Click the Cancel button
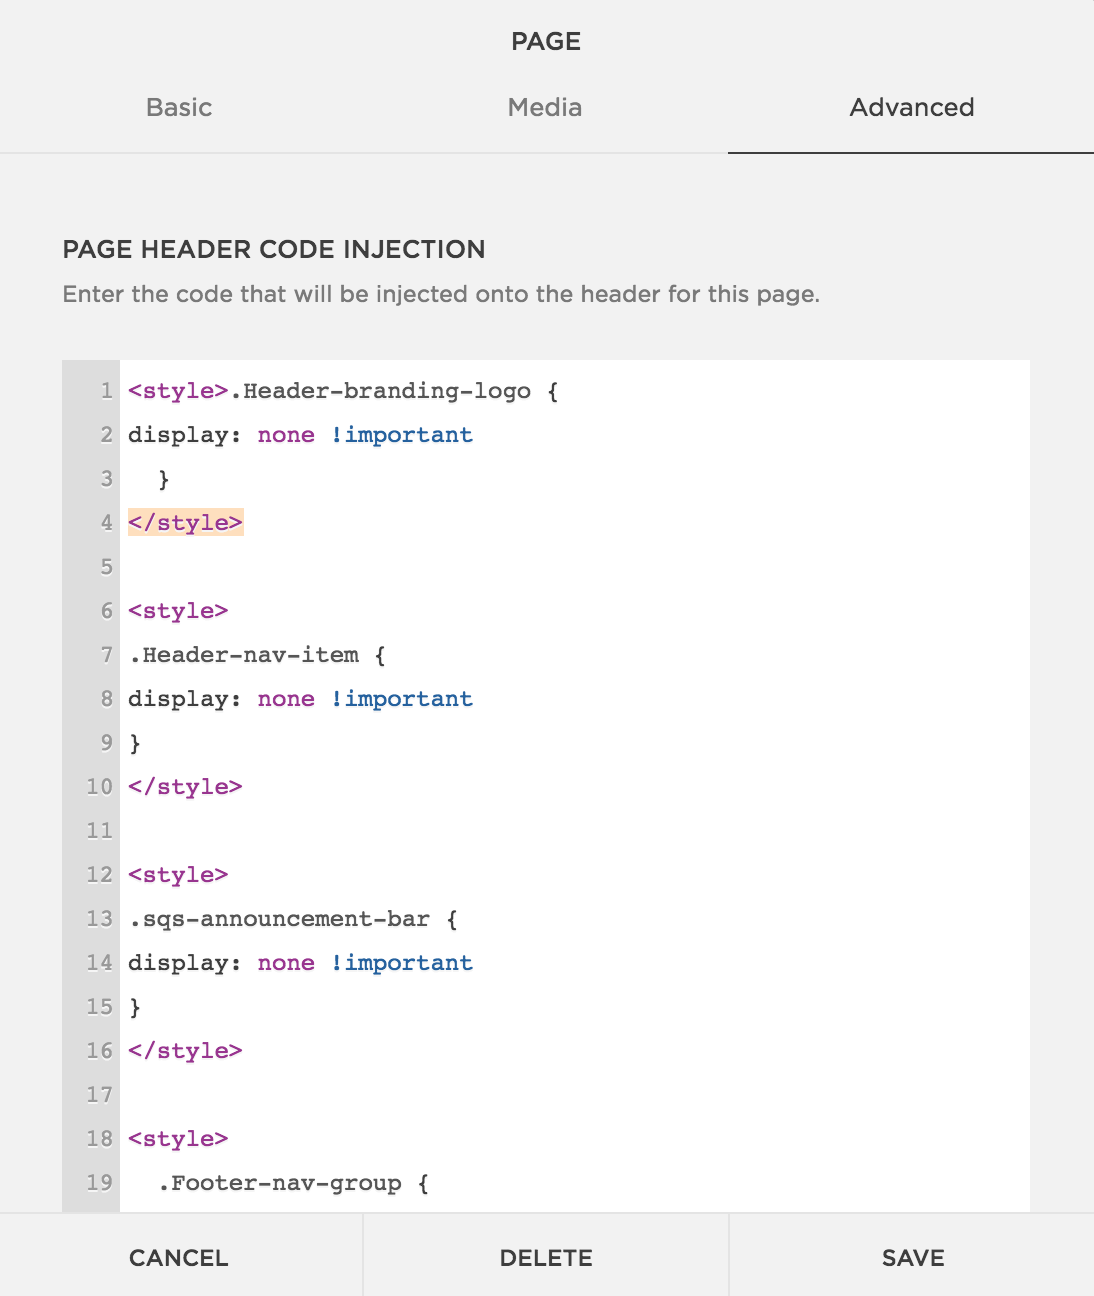This screenshot has height=1296, width=1094. pyautogui.click(x=179, y=1258)
